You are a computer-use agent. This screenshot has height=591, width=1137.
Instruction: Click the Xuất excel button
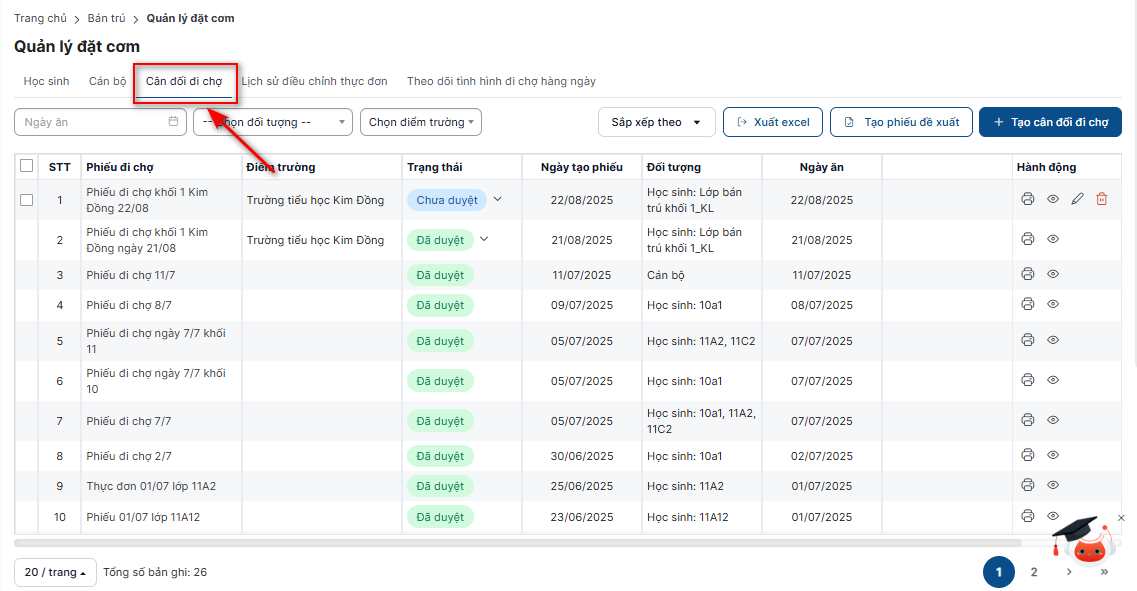[x=772, y=122]
